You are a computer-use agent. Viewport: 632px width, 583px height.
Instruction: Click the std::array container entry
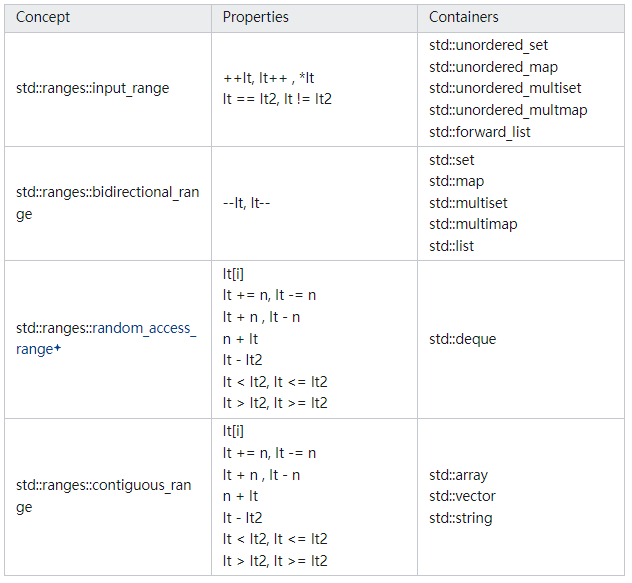(x=459, y=475)
